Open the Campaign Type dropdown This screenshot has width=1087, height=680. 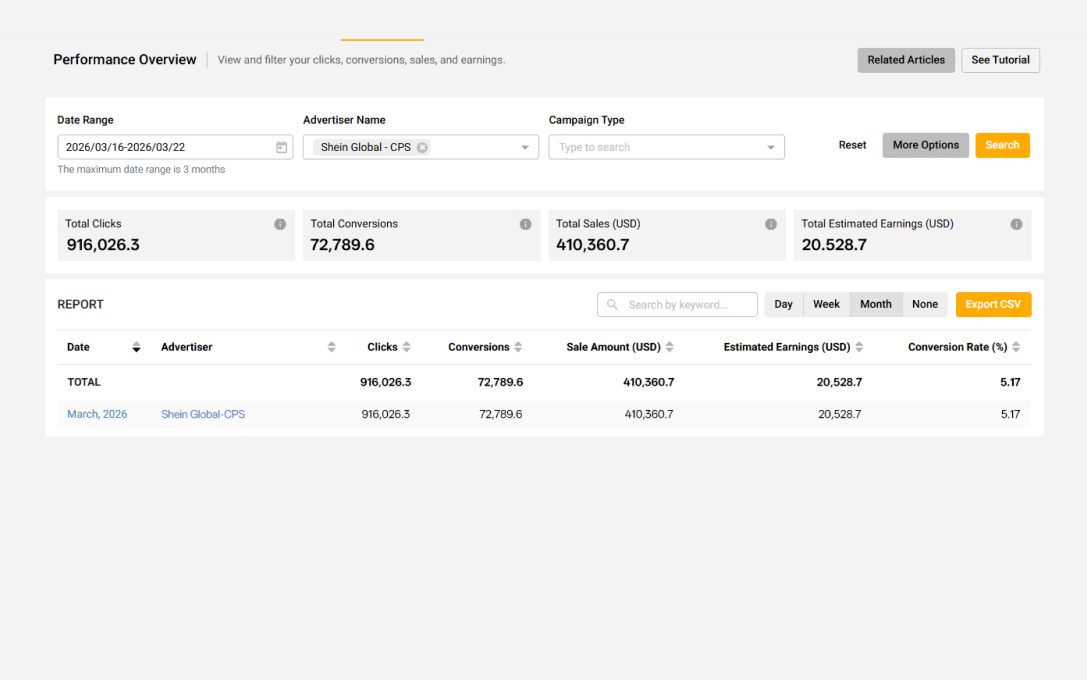770,148
